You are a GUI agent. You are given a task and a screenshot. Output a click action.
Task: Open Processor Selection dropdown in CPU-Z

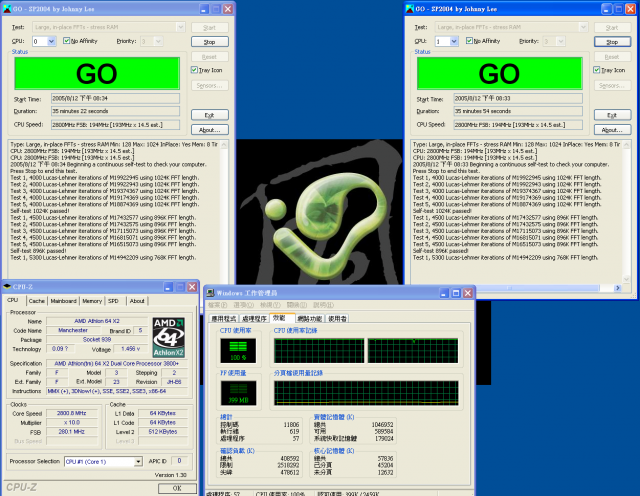[138, 462]
